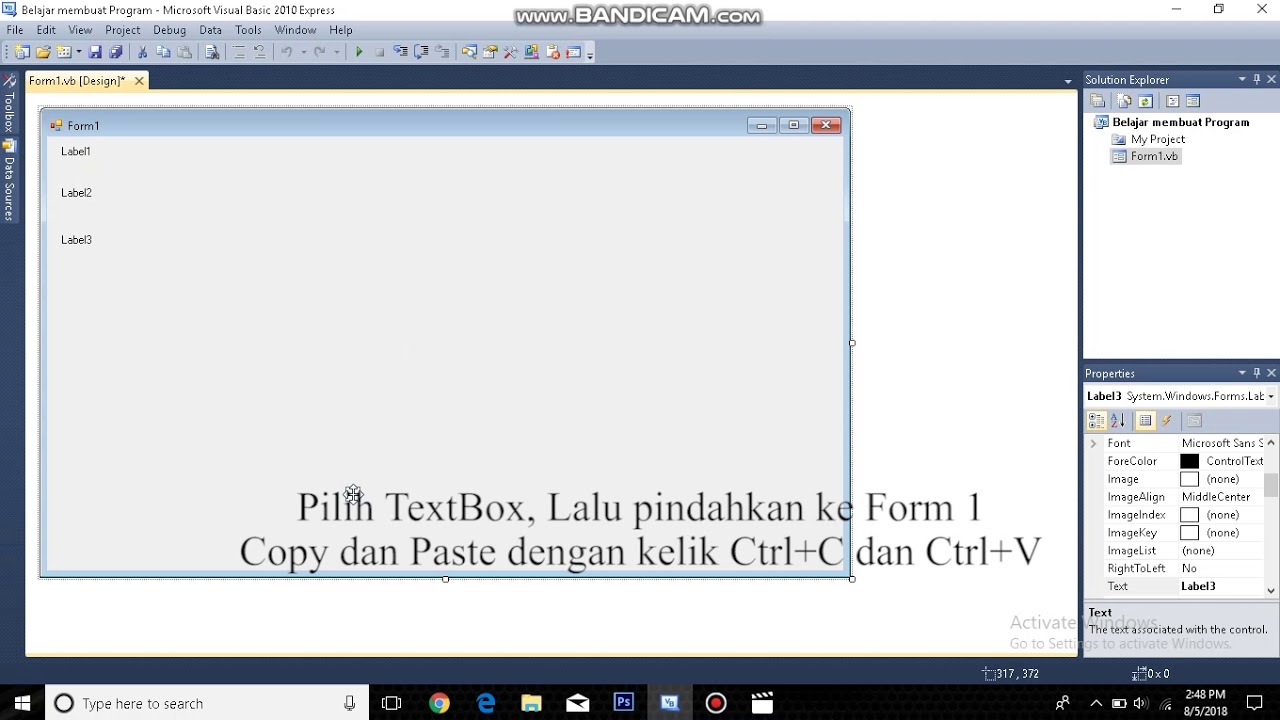Image resolution: width=1280 pixels, height=720 pixels.
Task: Open the Label3 object selector dropdown
Action: coord(1271,396)
